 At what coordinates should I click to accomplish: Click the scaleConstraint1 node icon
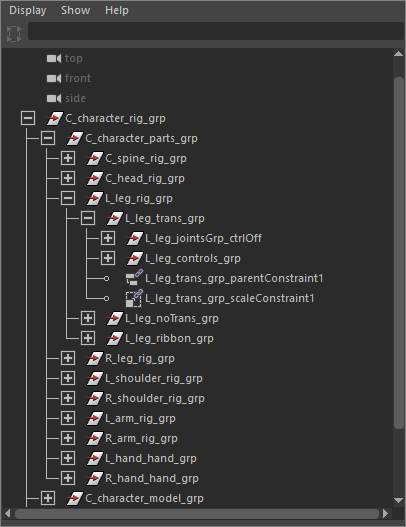click(134, 298)
